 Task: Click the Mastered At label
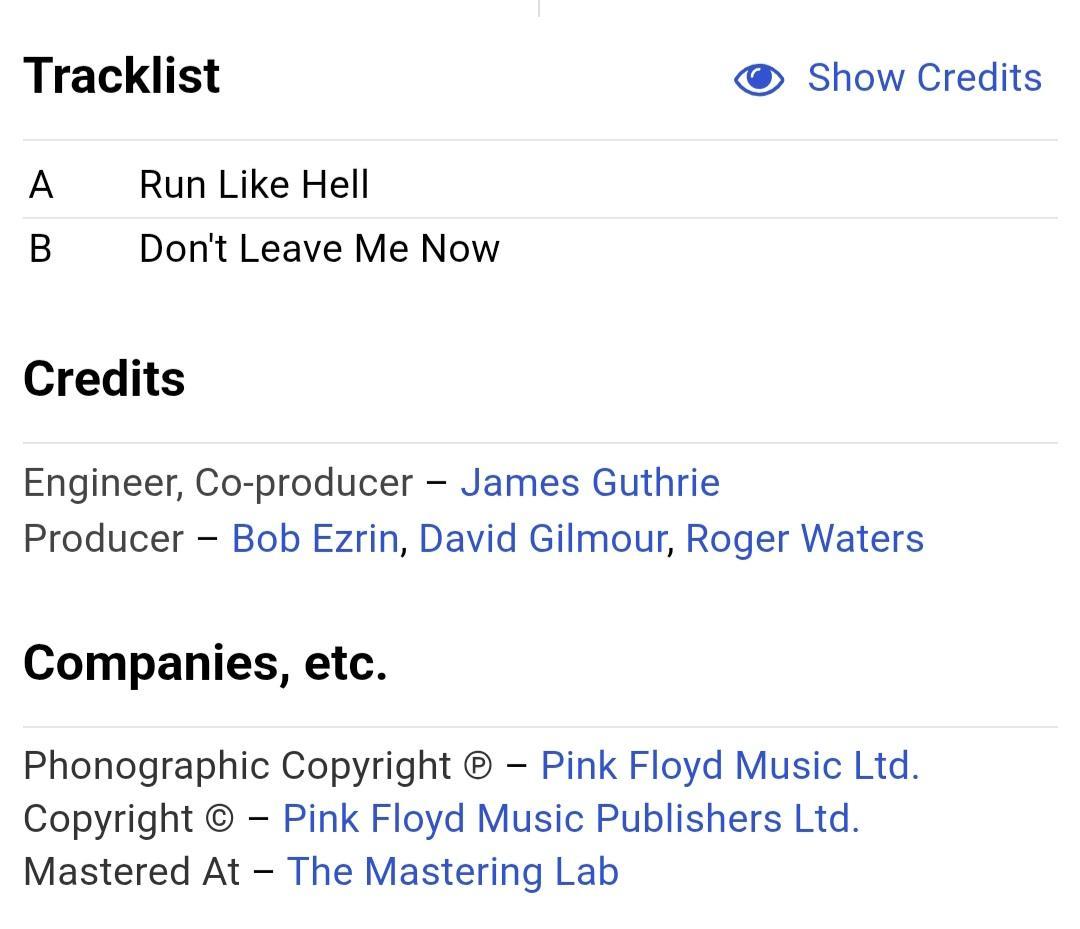(131, 872)
